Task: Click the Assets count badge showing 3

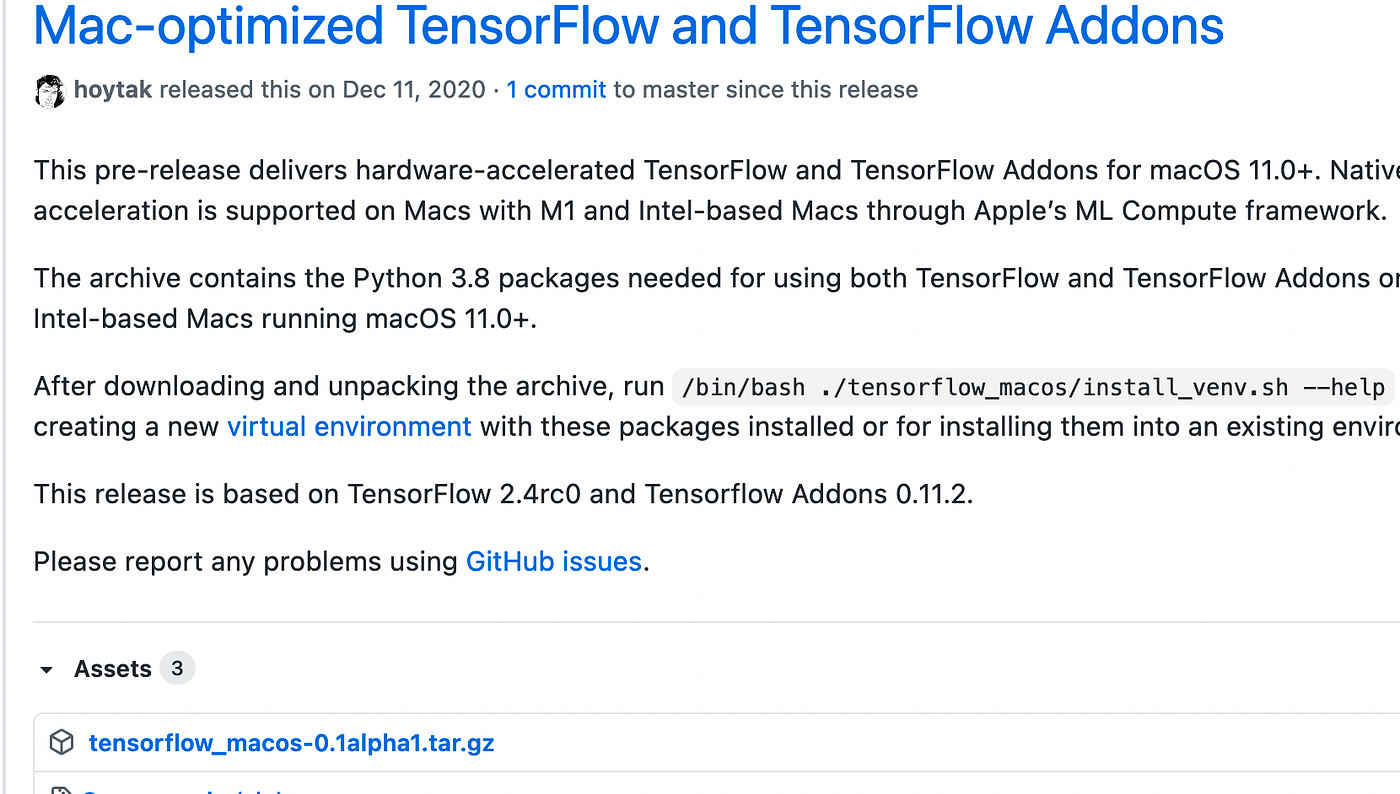Action: tap(177, 668)
